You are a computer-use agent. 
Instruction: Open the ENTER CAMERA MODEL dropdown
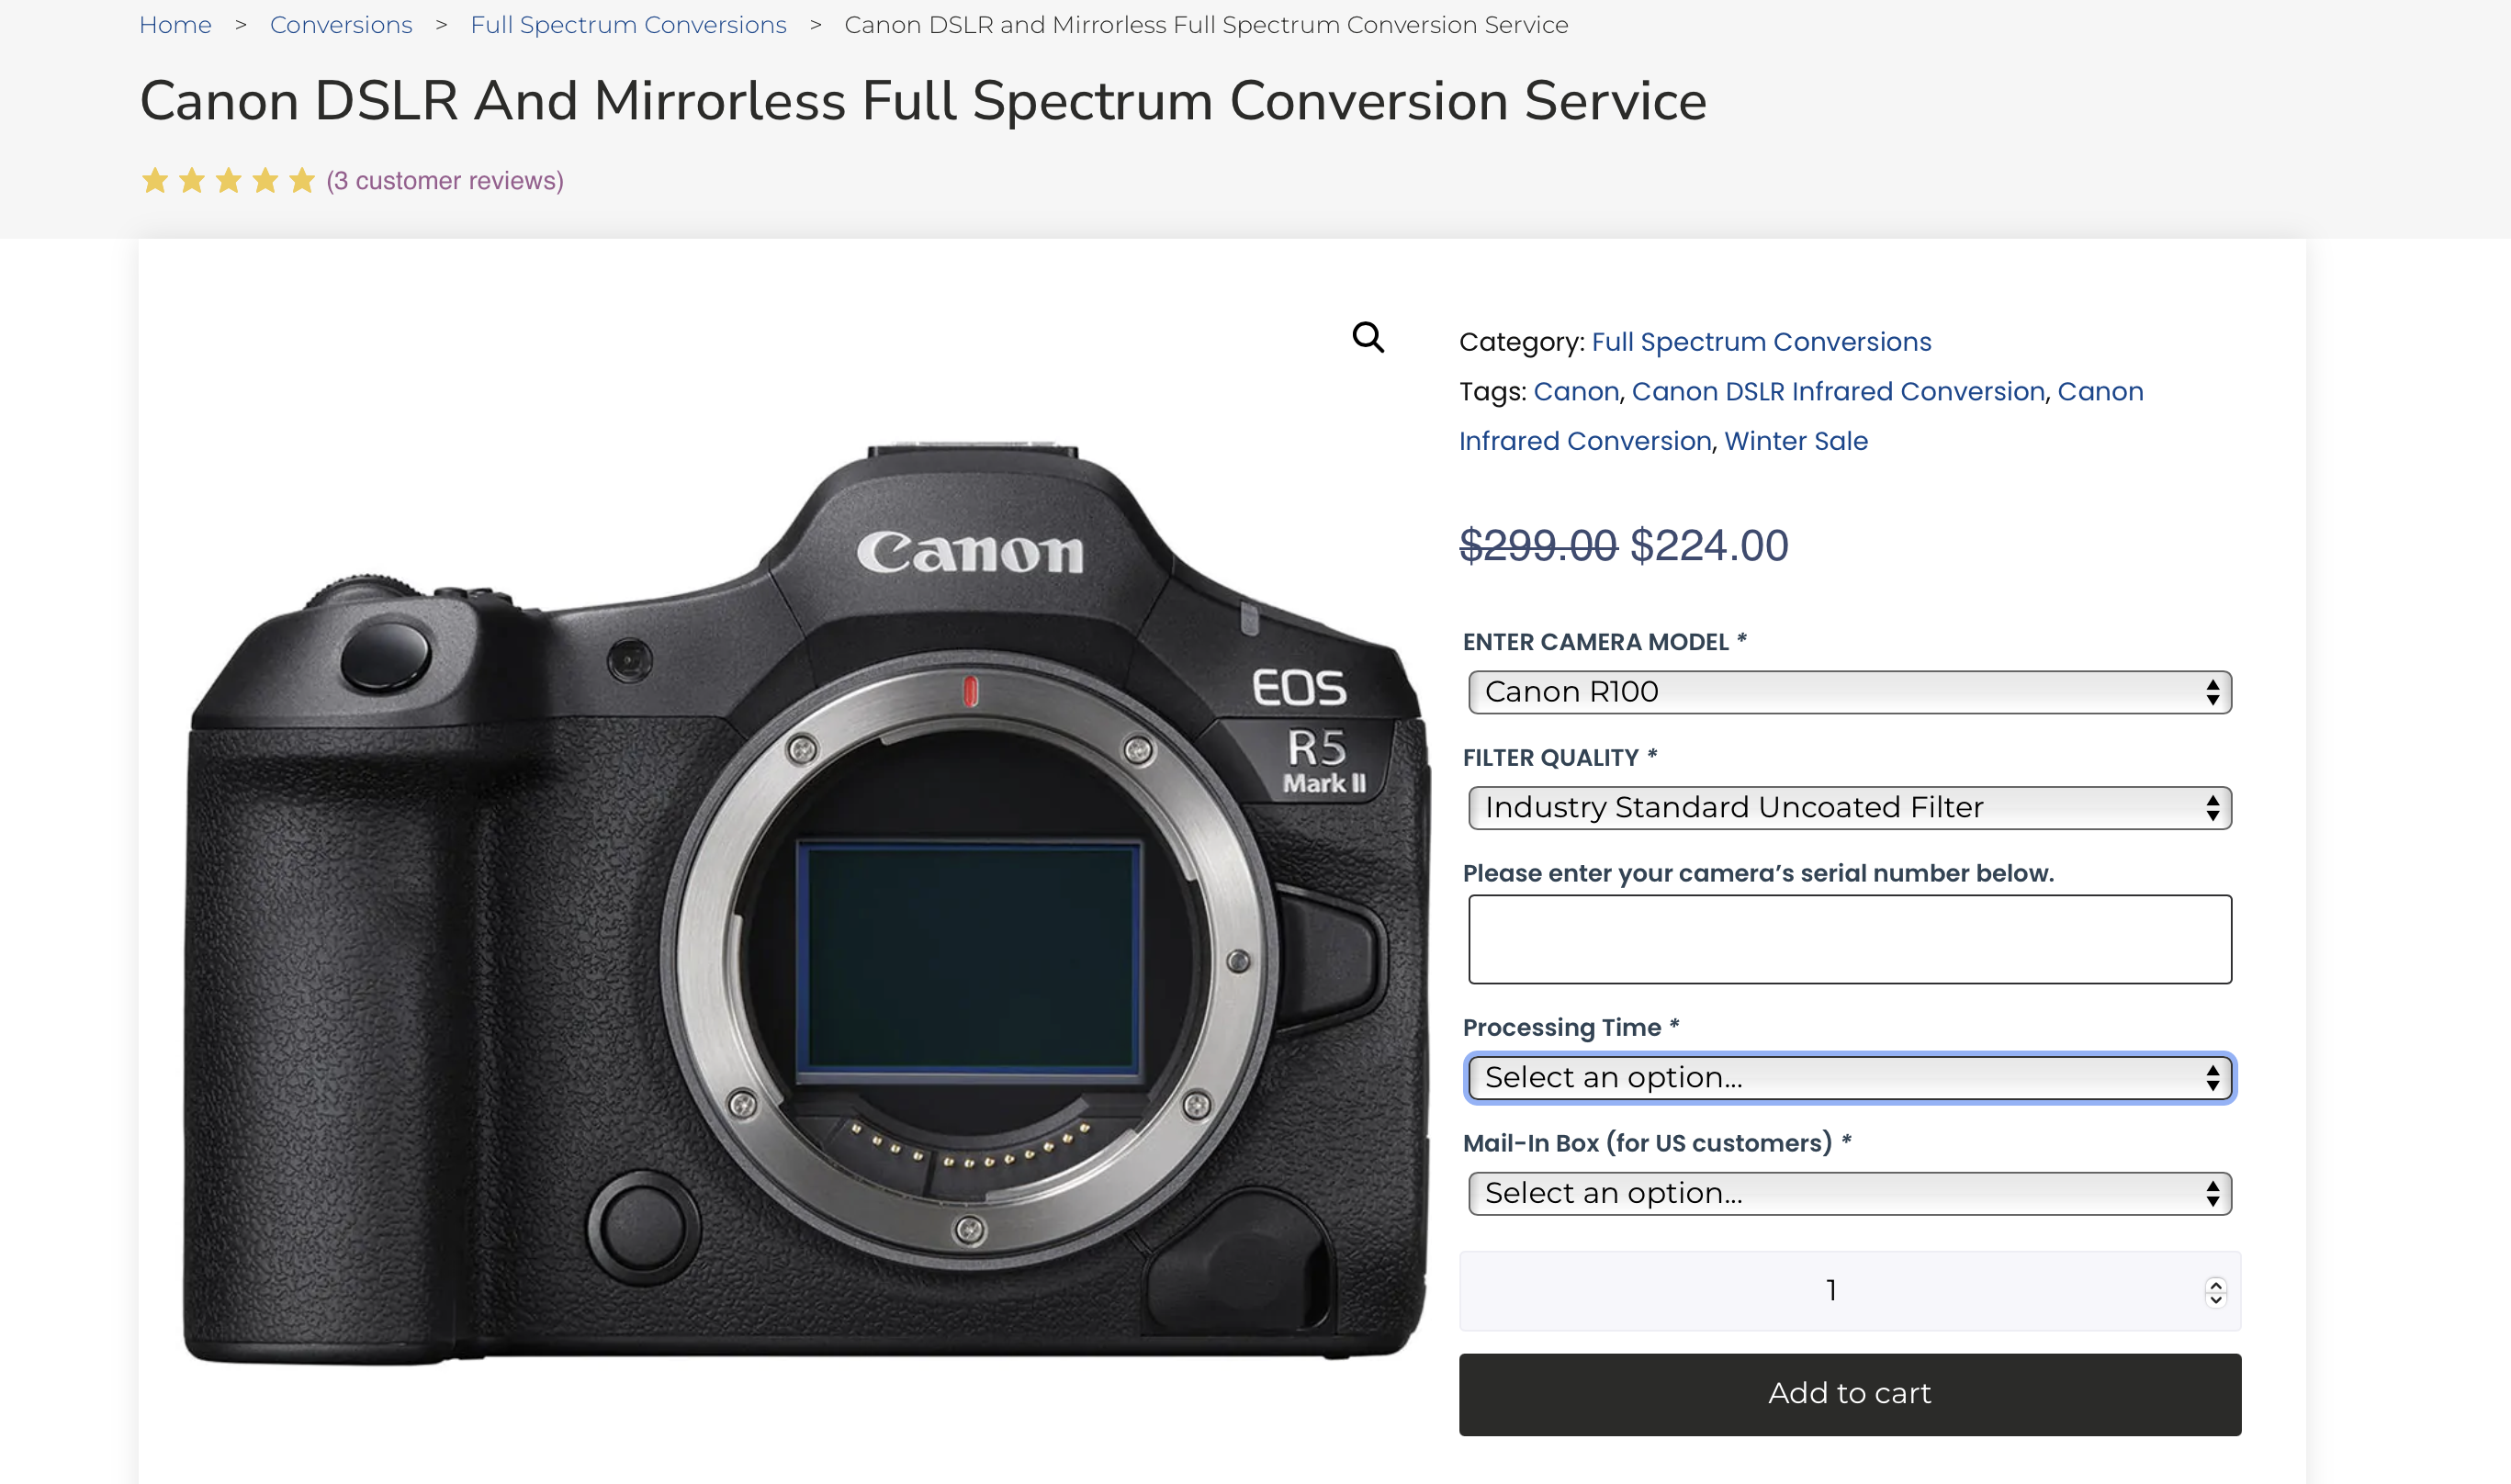[x=1848, y=691]
